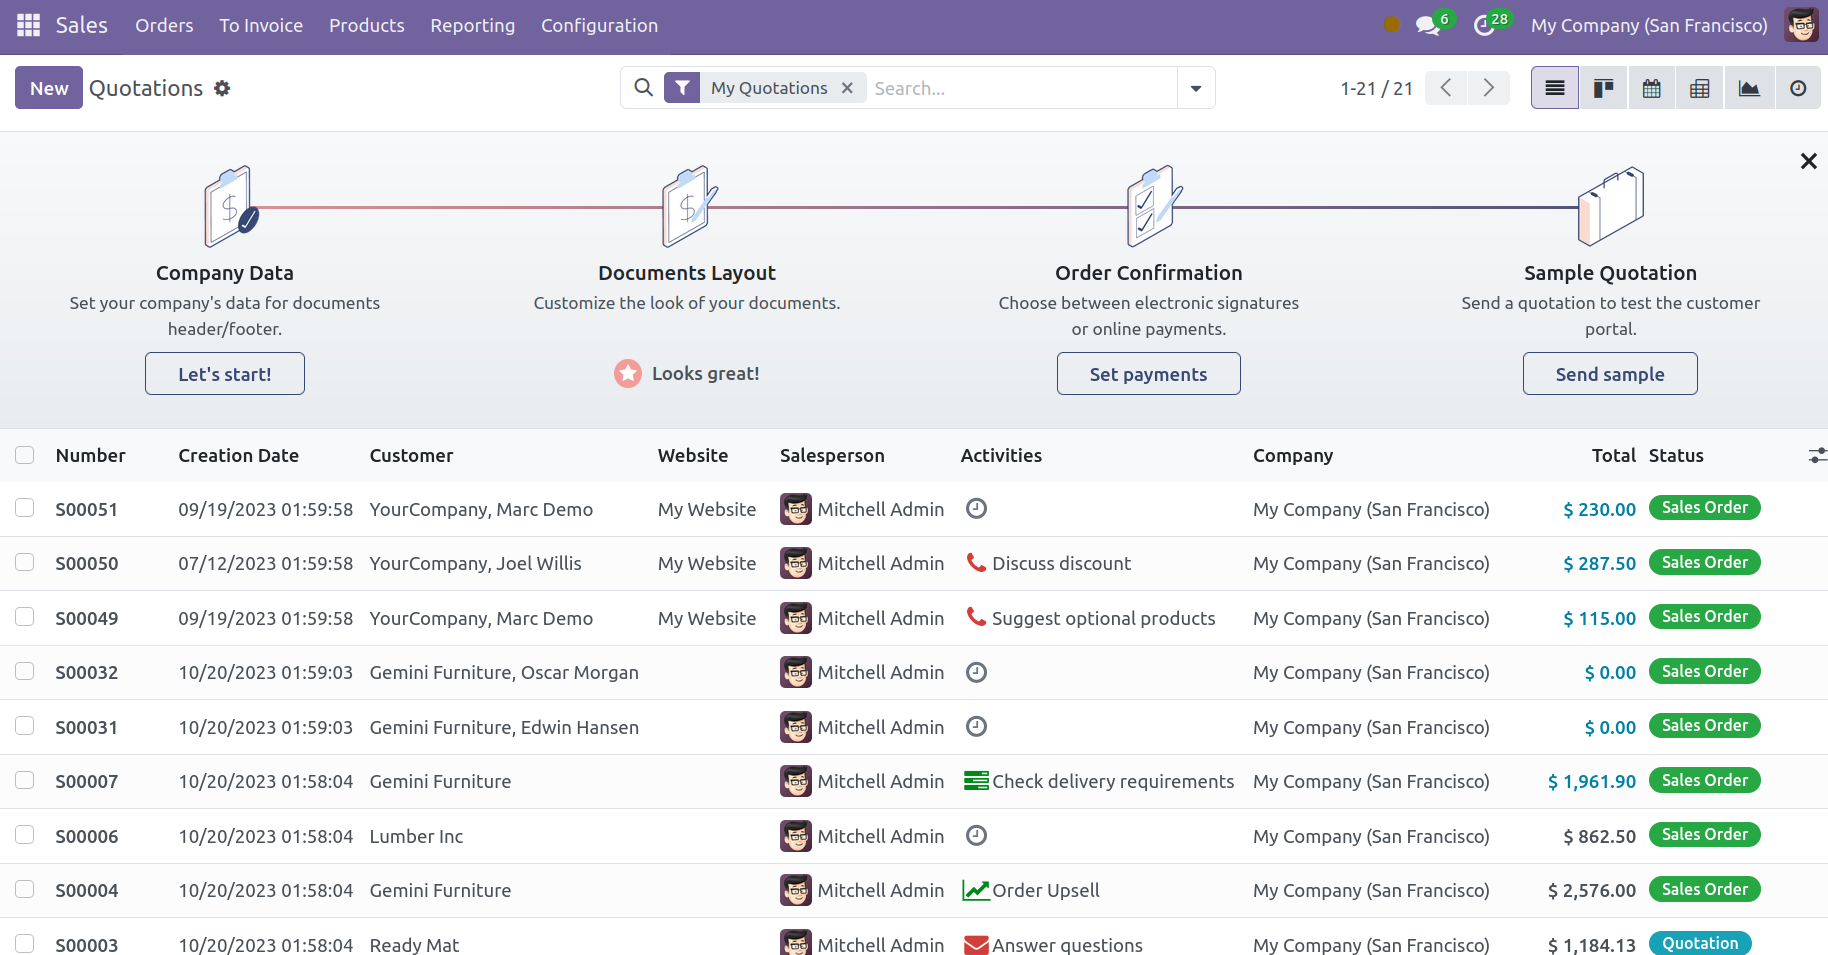
Task: Switch to Kanban view
Action: [1603, 88]
